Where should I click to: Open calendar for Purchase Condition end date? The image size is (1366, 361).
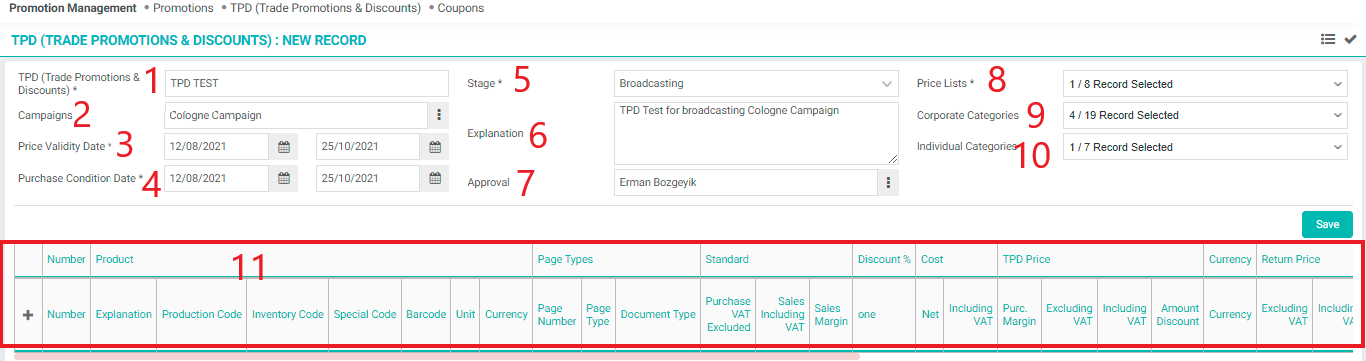(435, 179)
